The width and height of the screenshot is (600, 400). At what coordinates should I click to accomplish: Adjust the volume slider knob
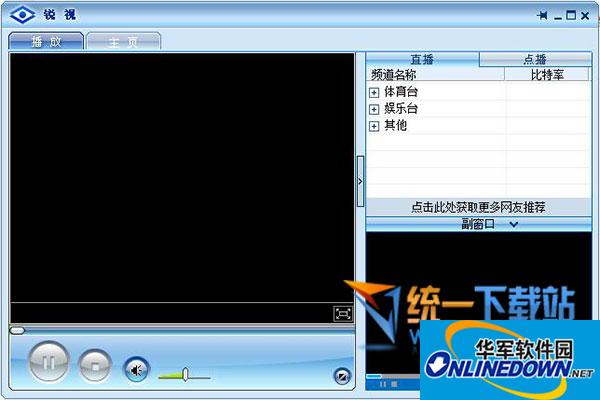pos(186,374)
